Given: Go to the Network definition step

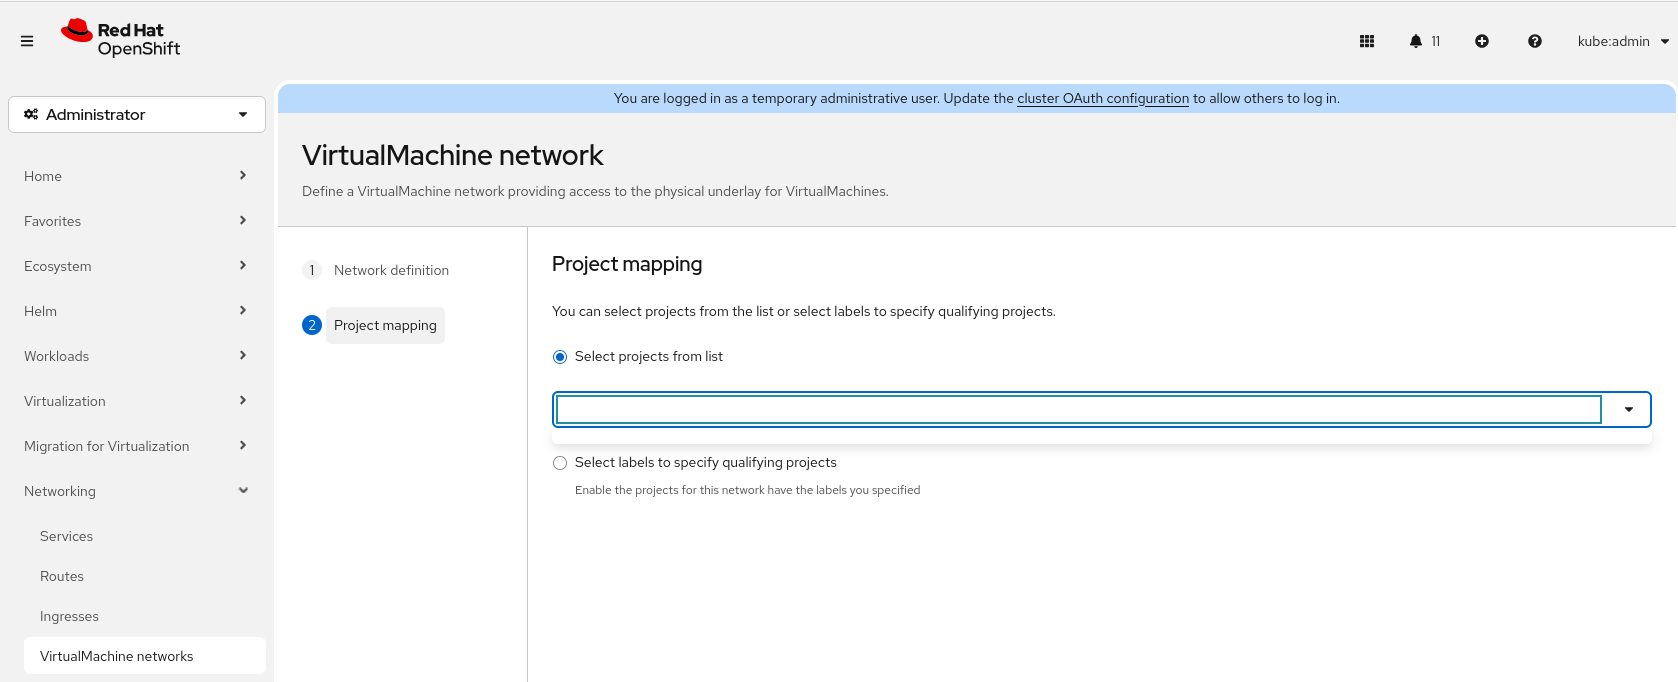Looking at the screenshot, I should [x=391, y=270].
